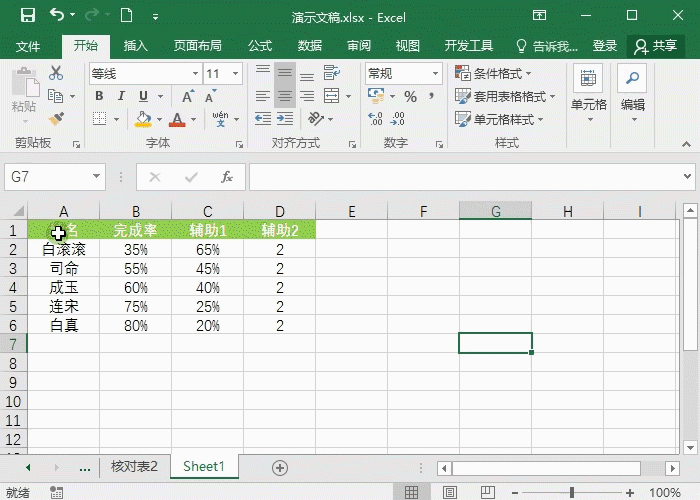The height and width of the screenshot is (500, 700).
Task: Open the 单元格 cells group dropdown
Action: coord(588,94)
